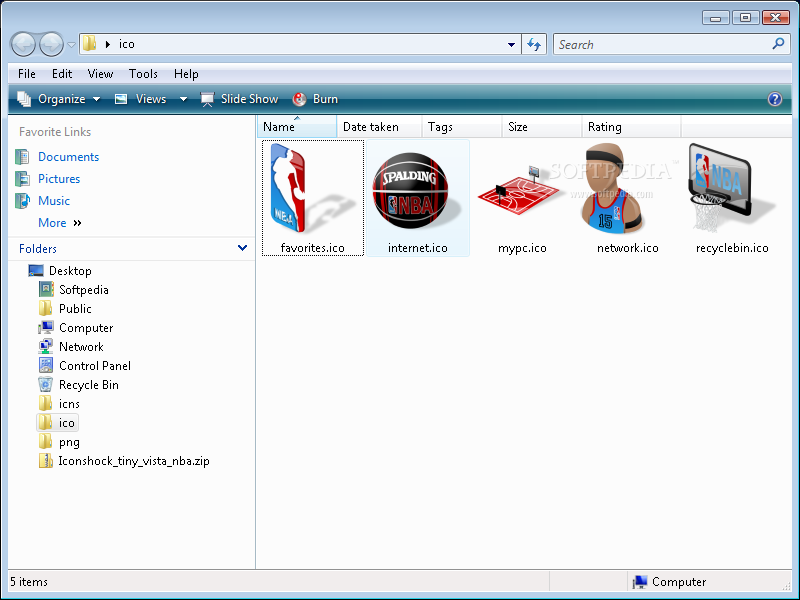The width and height of the screenshot is (800, 600).
Task: Click the Back navigation arrow
Action: point(23,44)
